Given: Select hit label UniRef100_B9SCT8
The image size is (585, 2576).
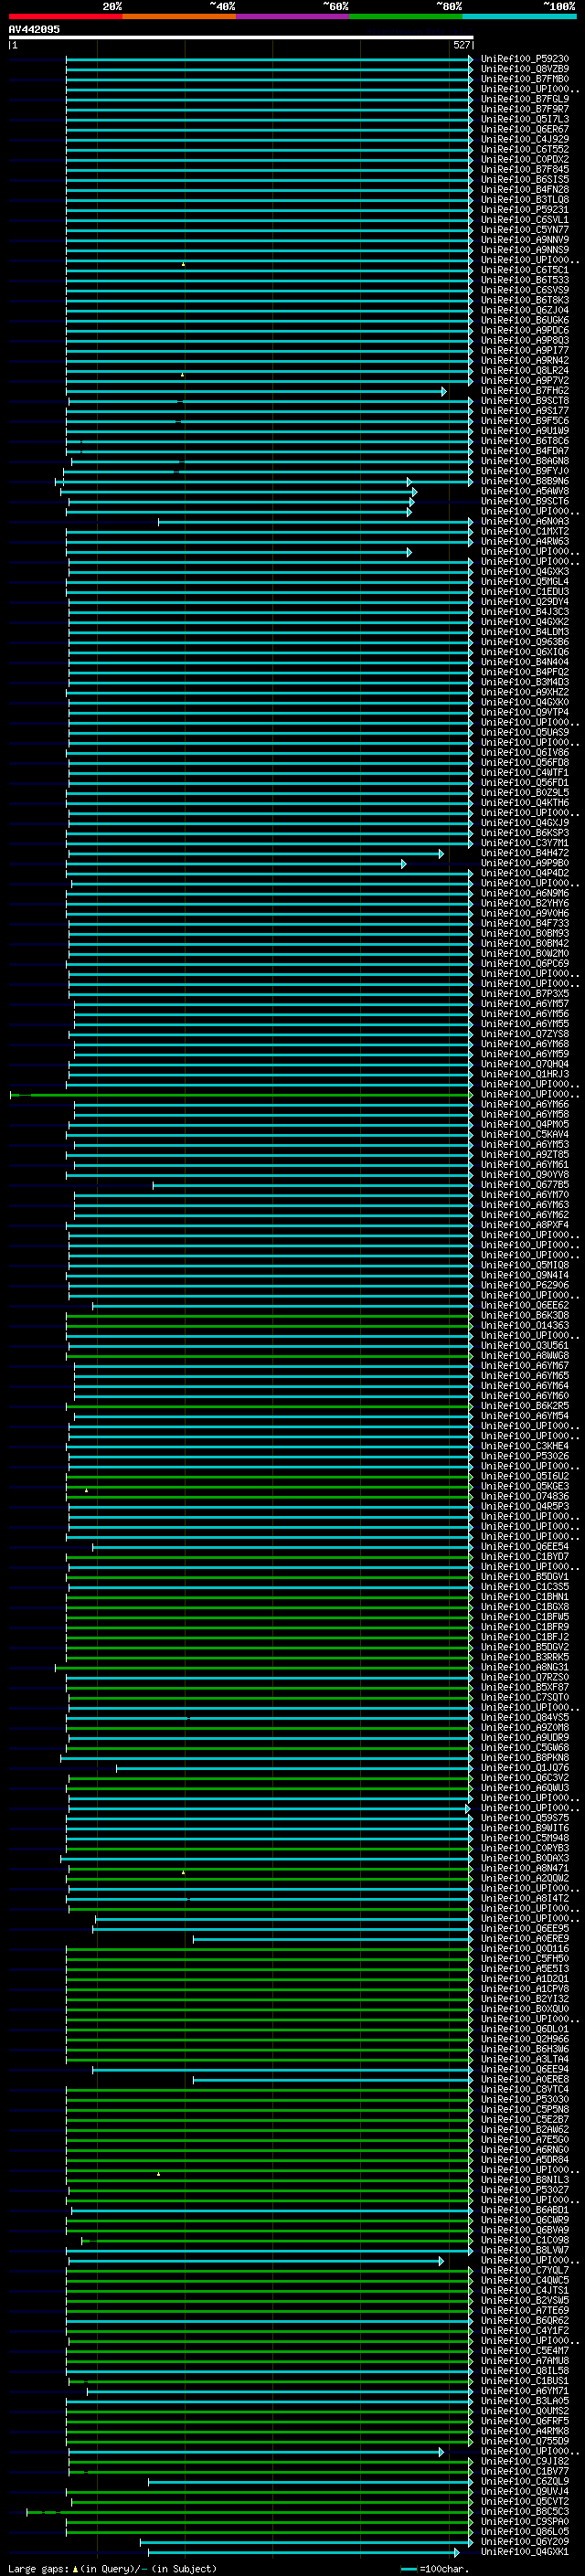Looking at the screenshot, I should pos(524,401).
